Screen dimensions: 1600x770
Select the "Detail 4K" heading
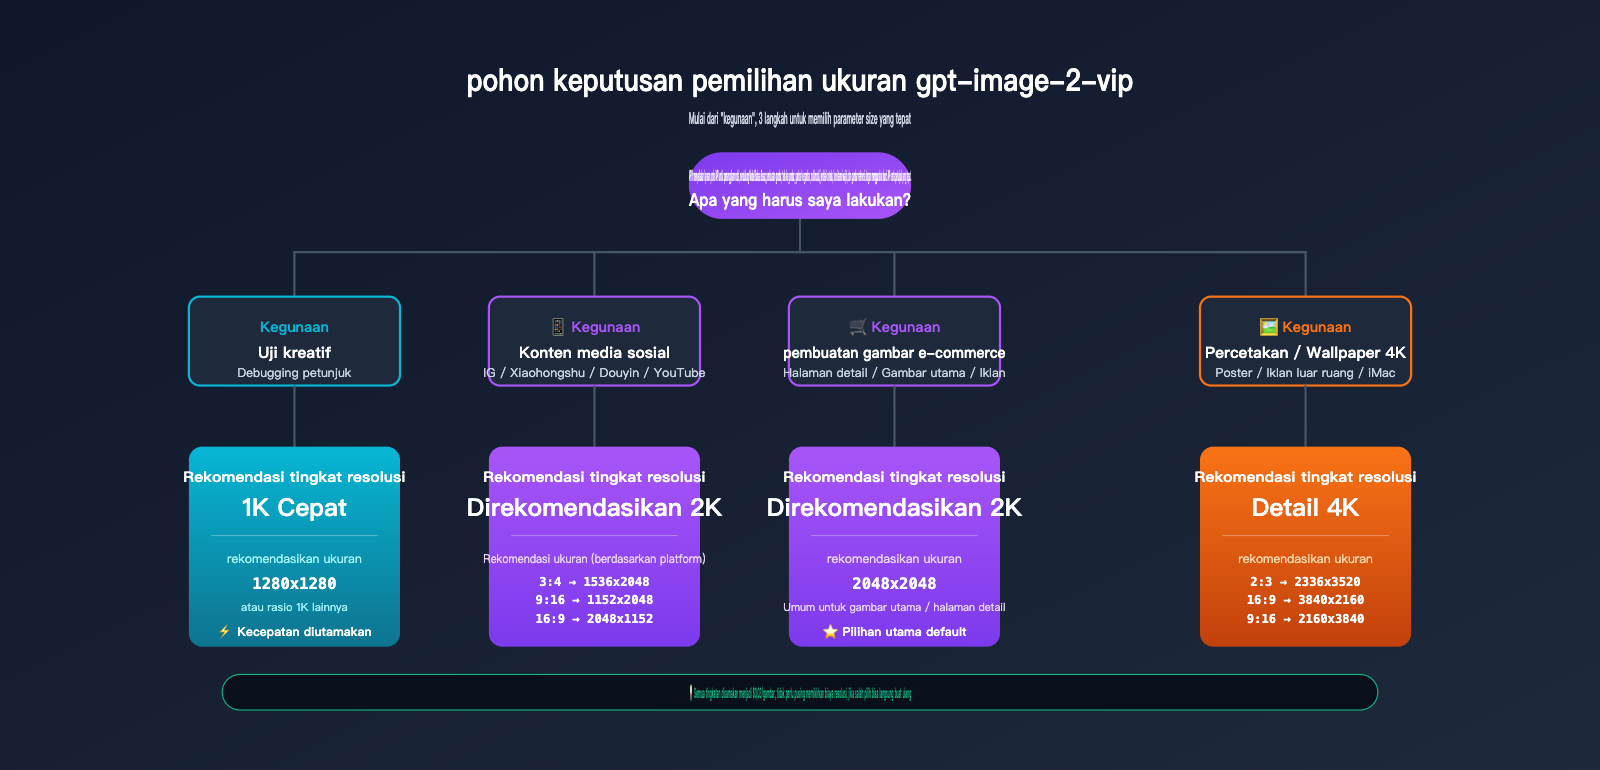pos(1305,508)
